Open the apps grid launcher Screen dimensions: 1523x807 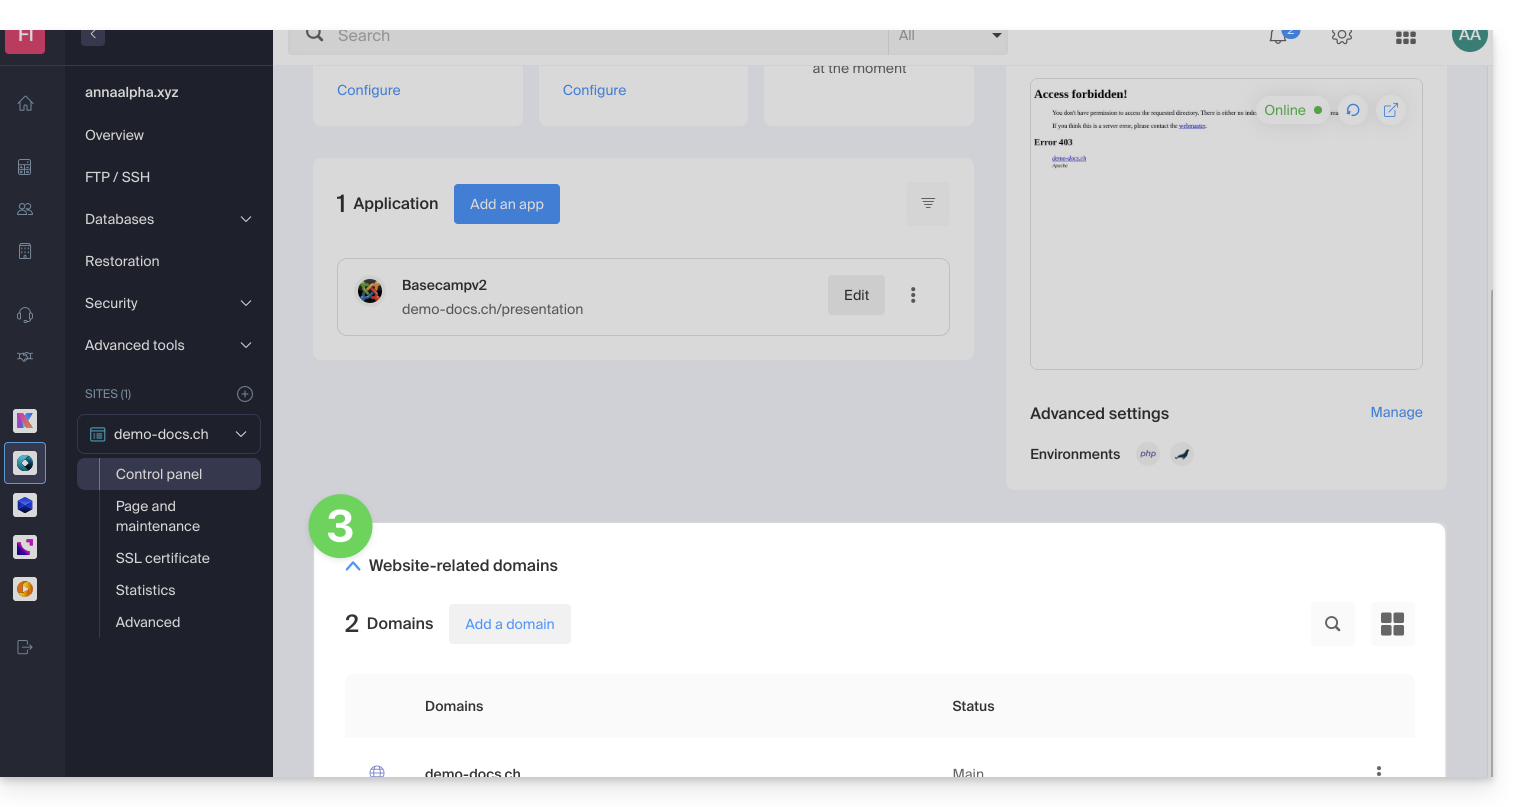[x=1405, y=38]
